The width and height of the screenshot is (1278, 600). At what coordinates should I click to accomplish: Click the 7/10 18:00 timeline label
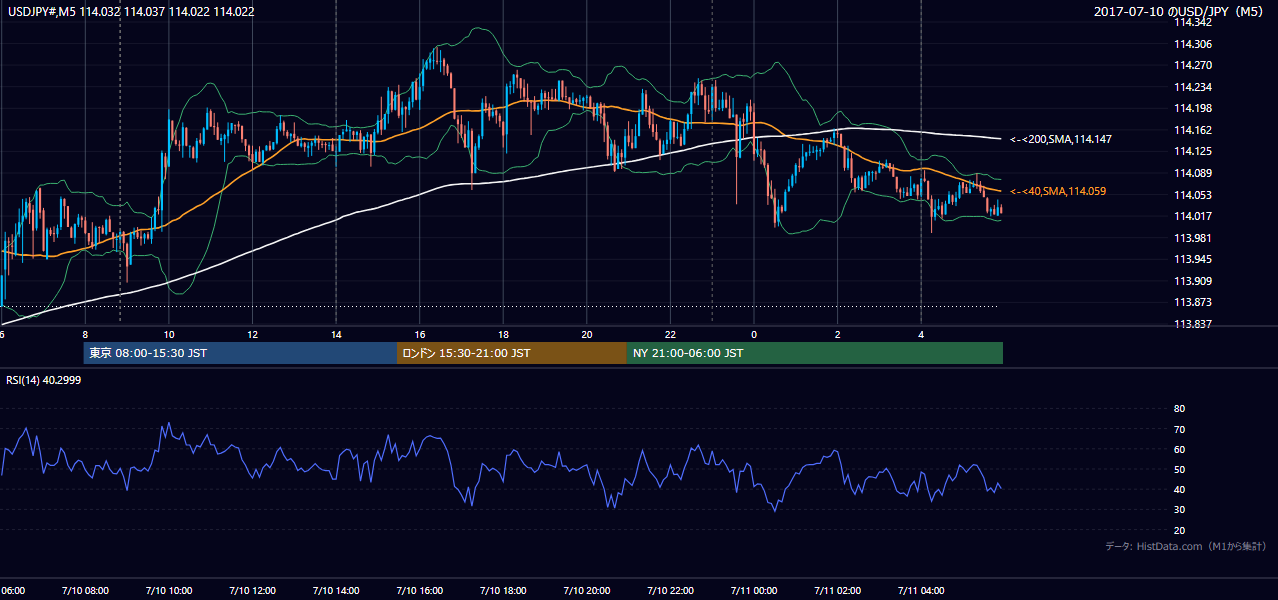pyautogui.click(x=502, y=591)
